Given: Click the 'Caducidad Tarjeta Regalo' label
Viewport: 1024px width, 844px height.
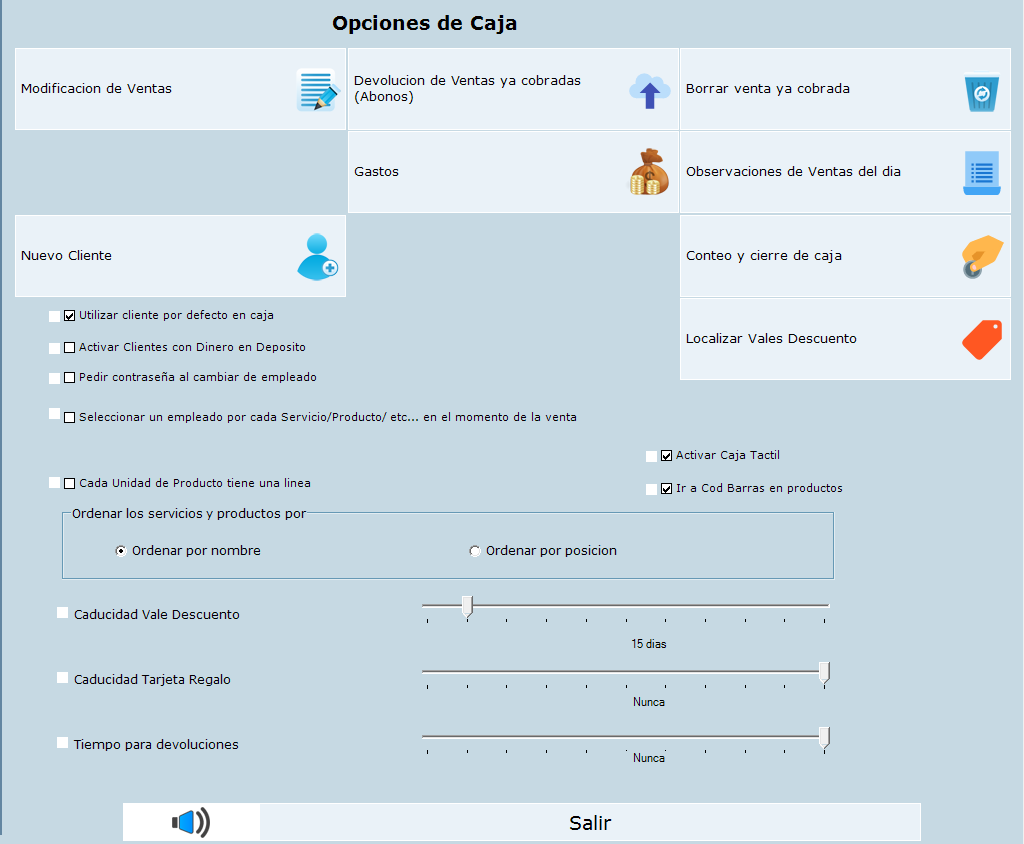Looking at the screenshot, I should (152, 679).
